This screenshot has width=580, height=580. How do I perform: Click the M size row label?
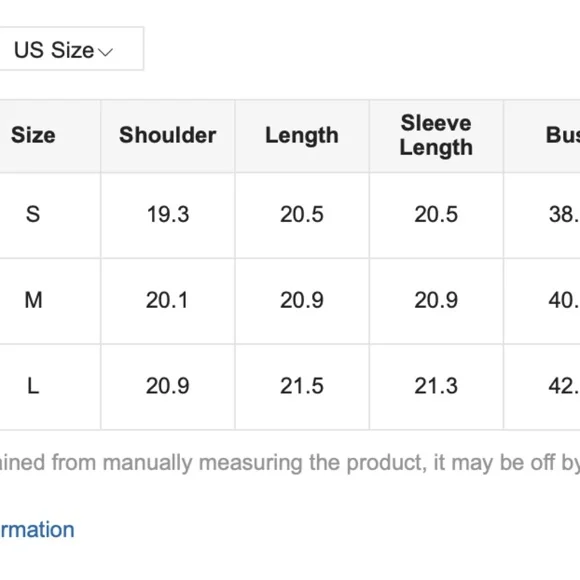coord(33,300)
